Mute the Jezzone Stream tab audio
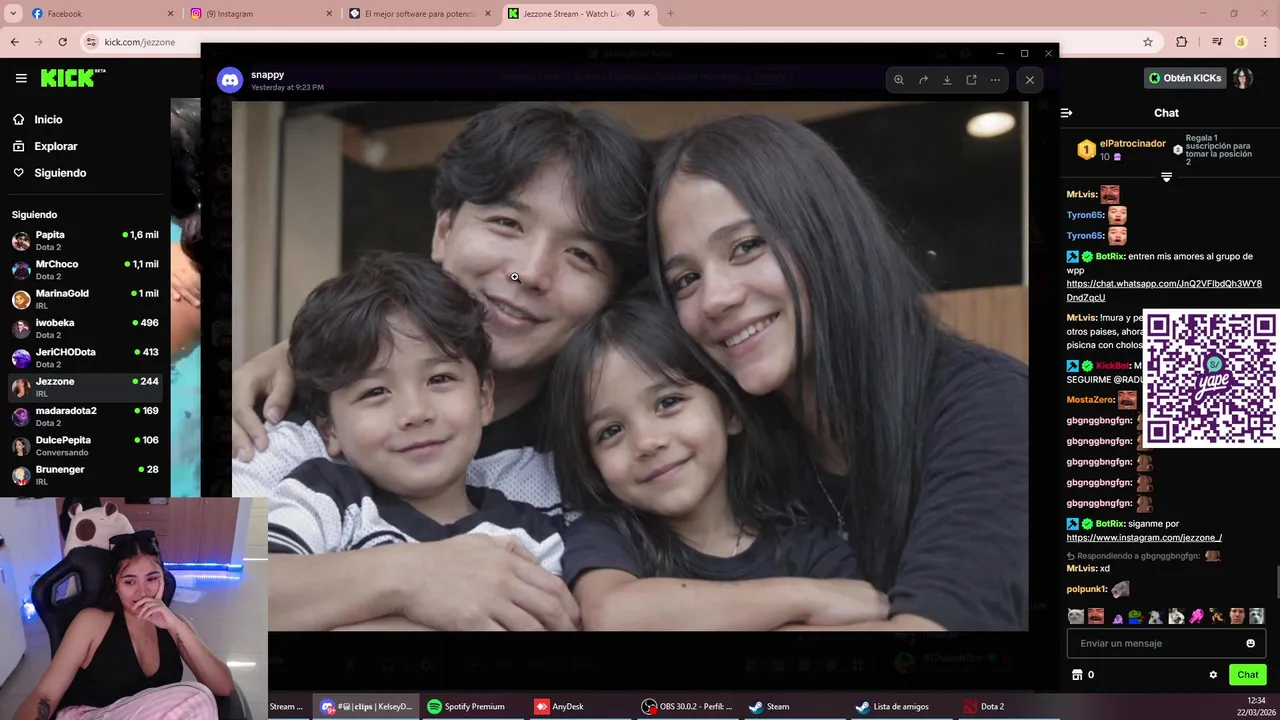 click(x=630, y=14)
